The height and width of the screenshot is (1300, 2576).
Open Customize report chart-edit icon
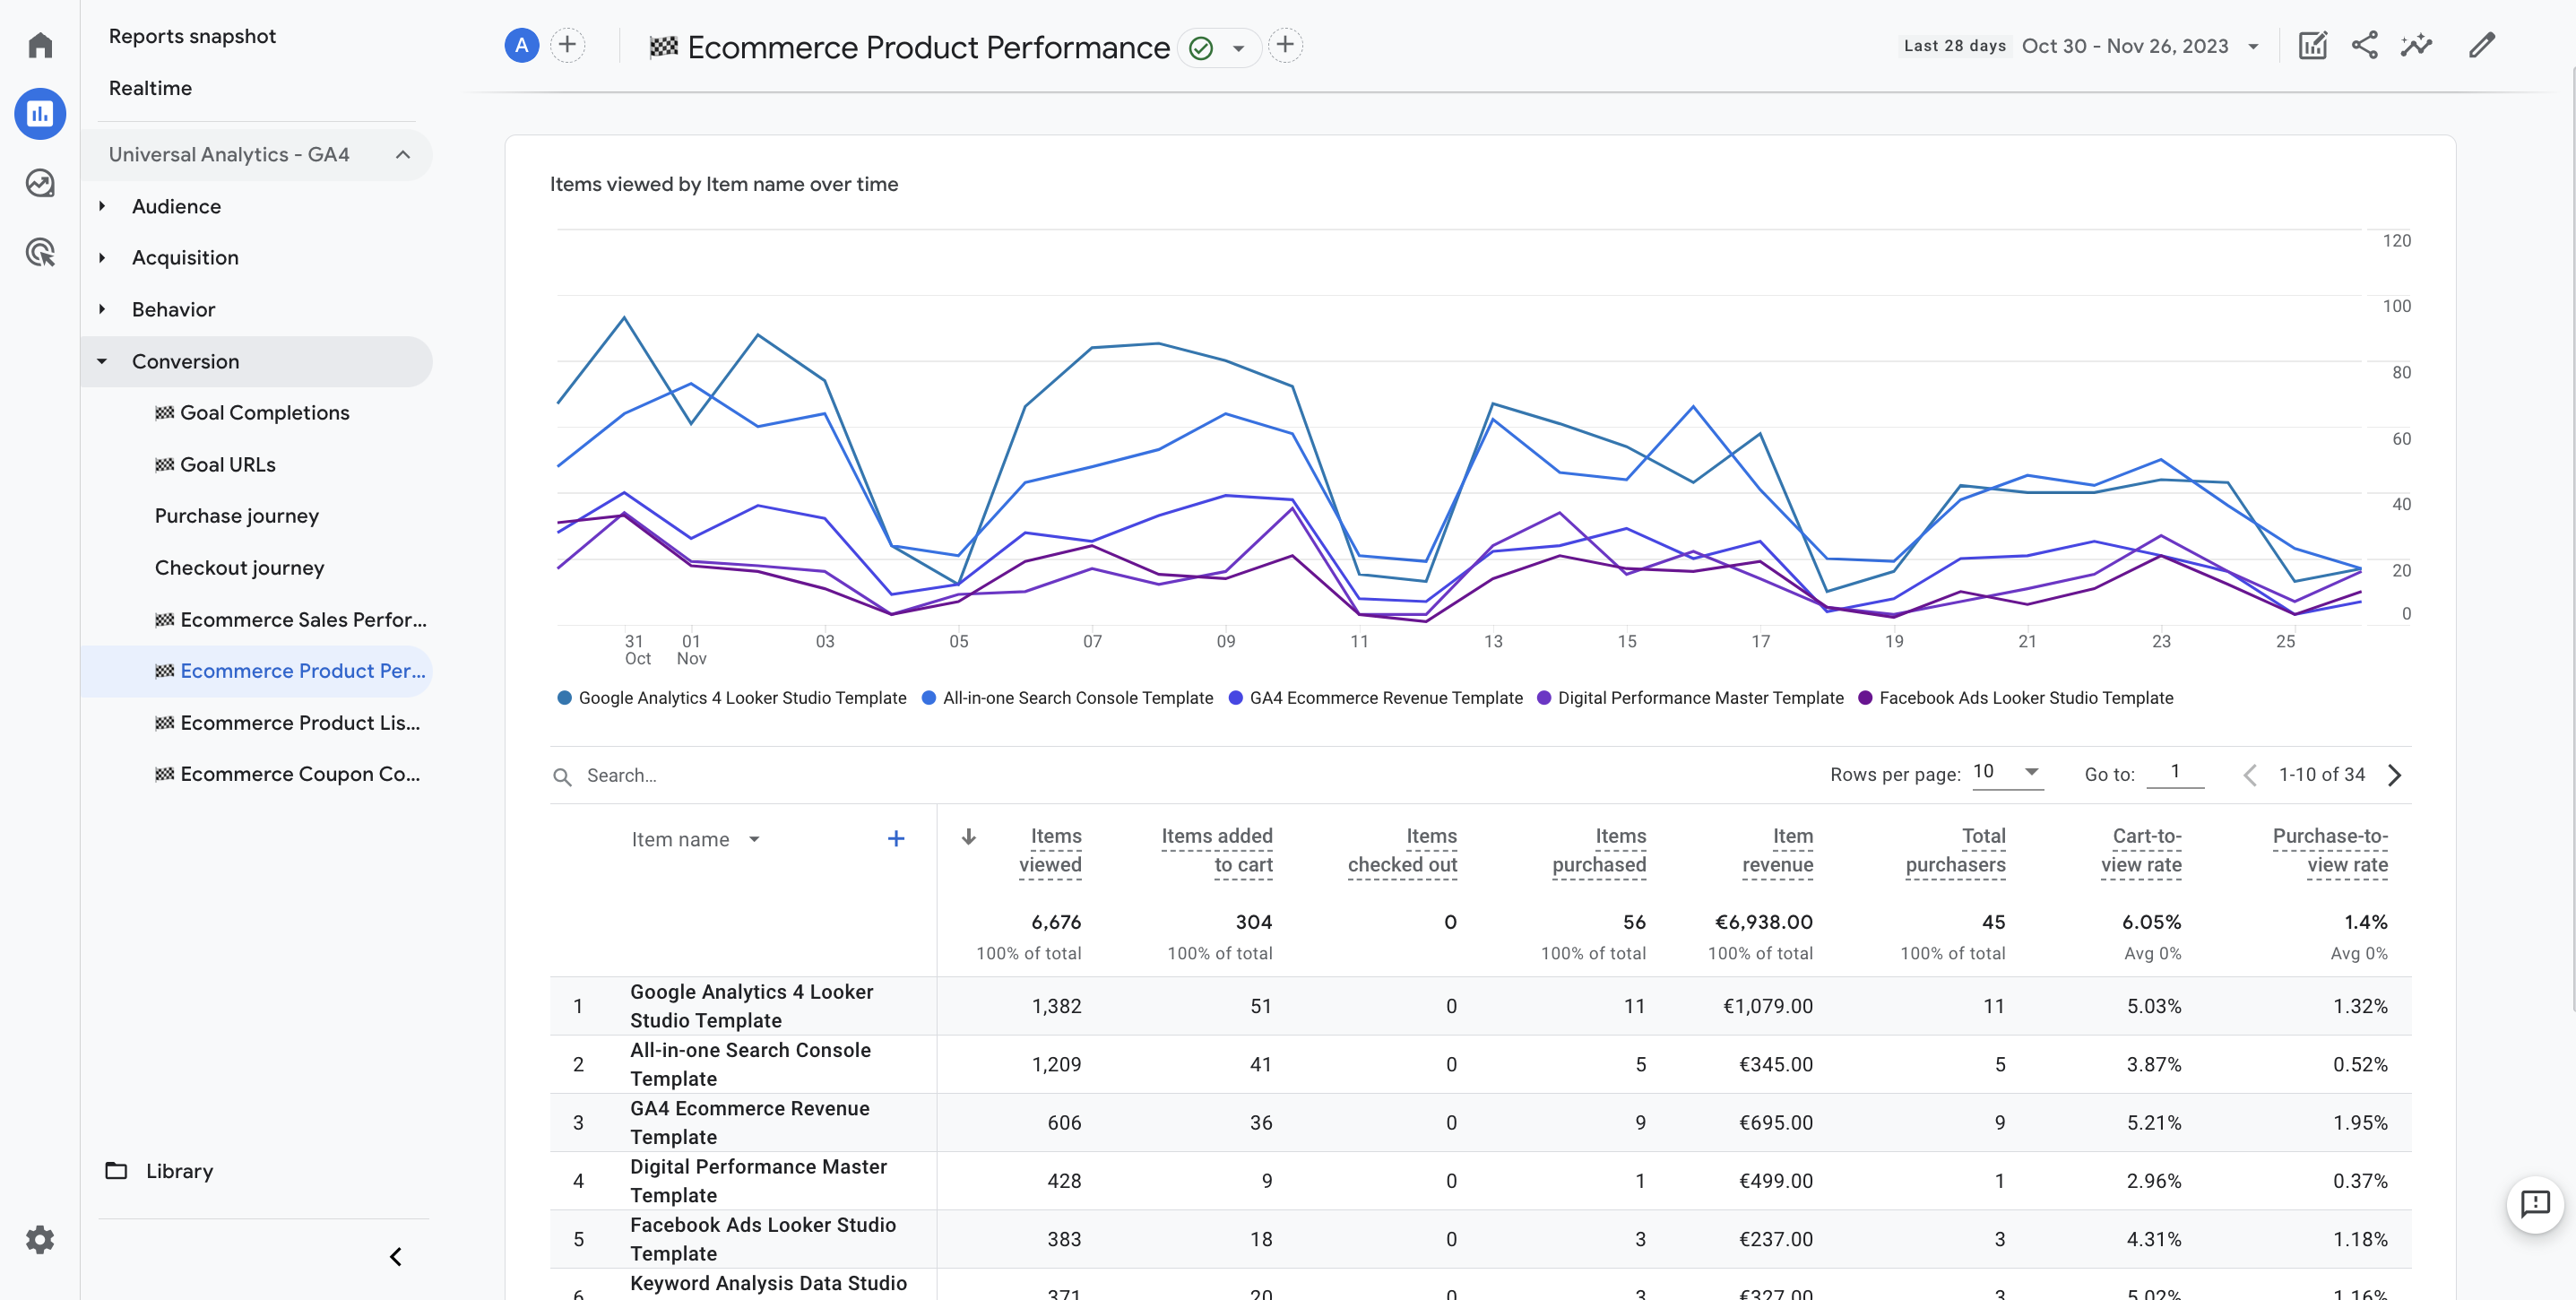2313,45
